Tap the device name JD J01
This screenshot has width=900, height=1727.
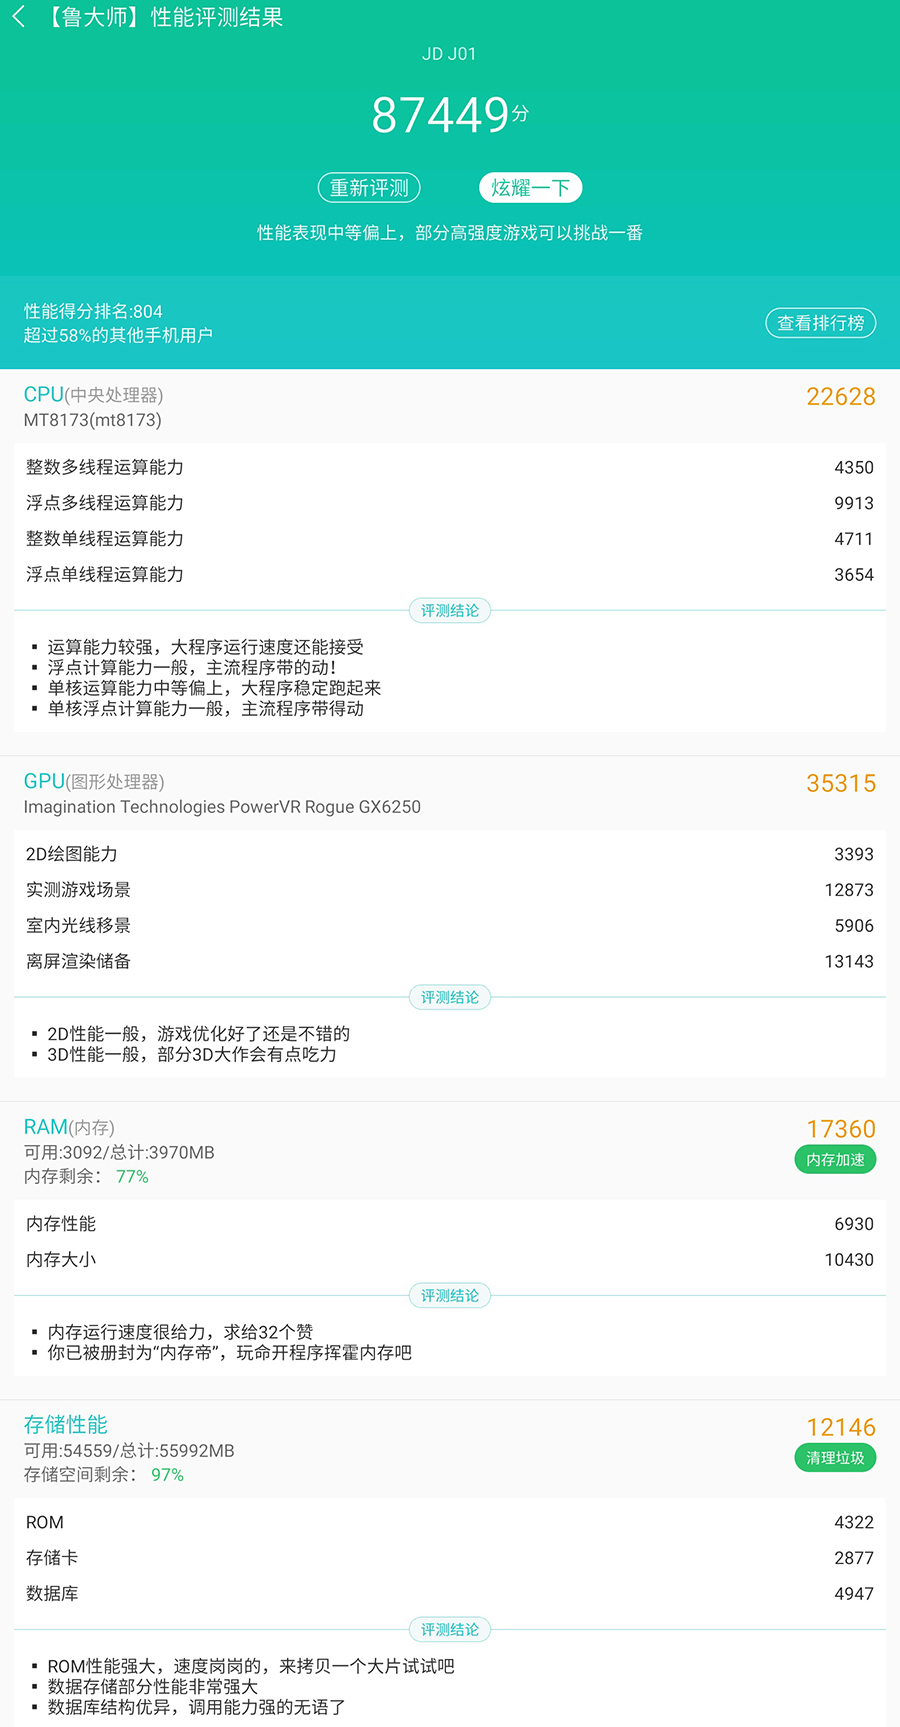point(450,53)
